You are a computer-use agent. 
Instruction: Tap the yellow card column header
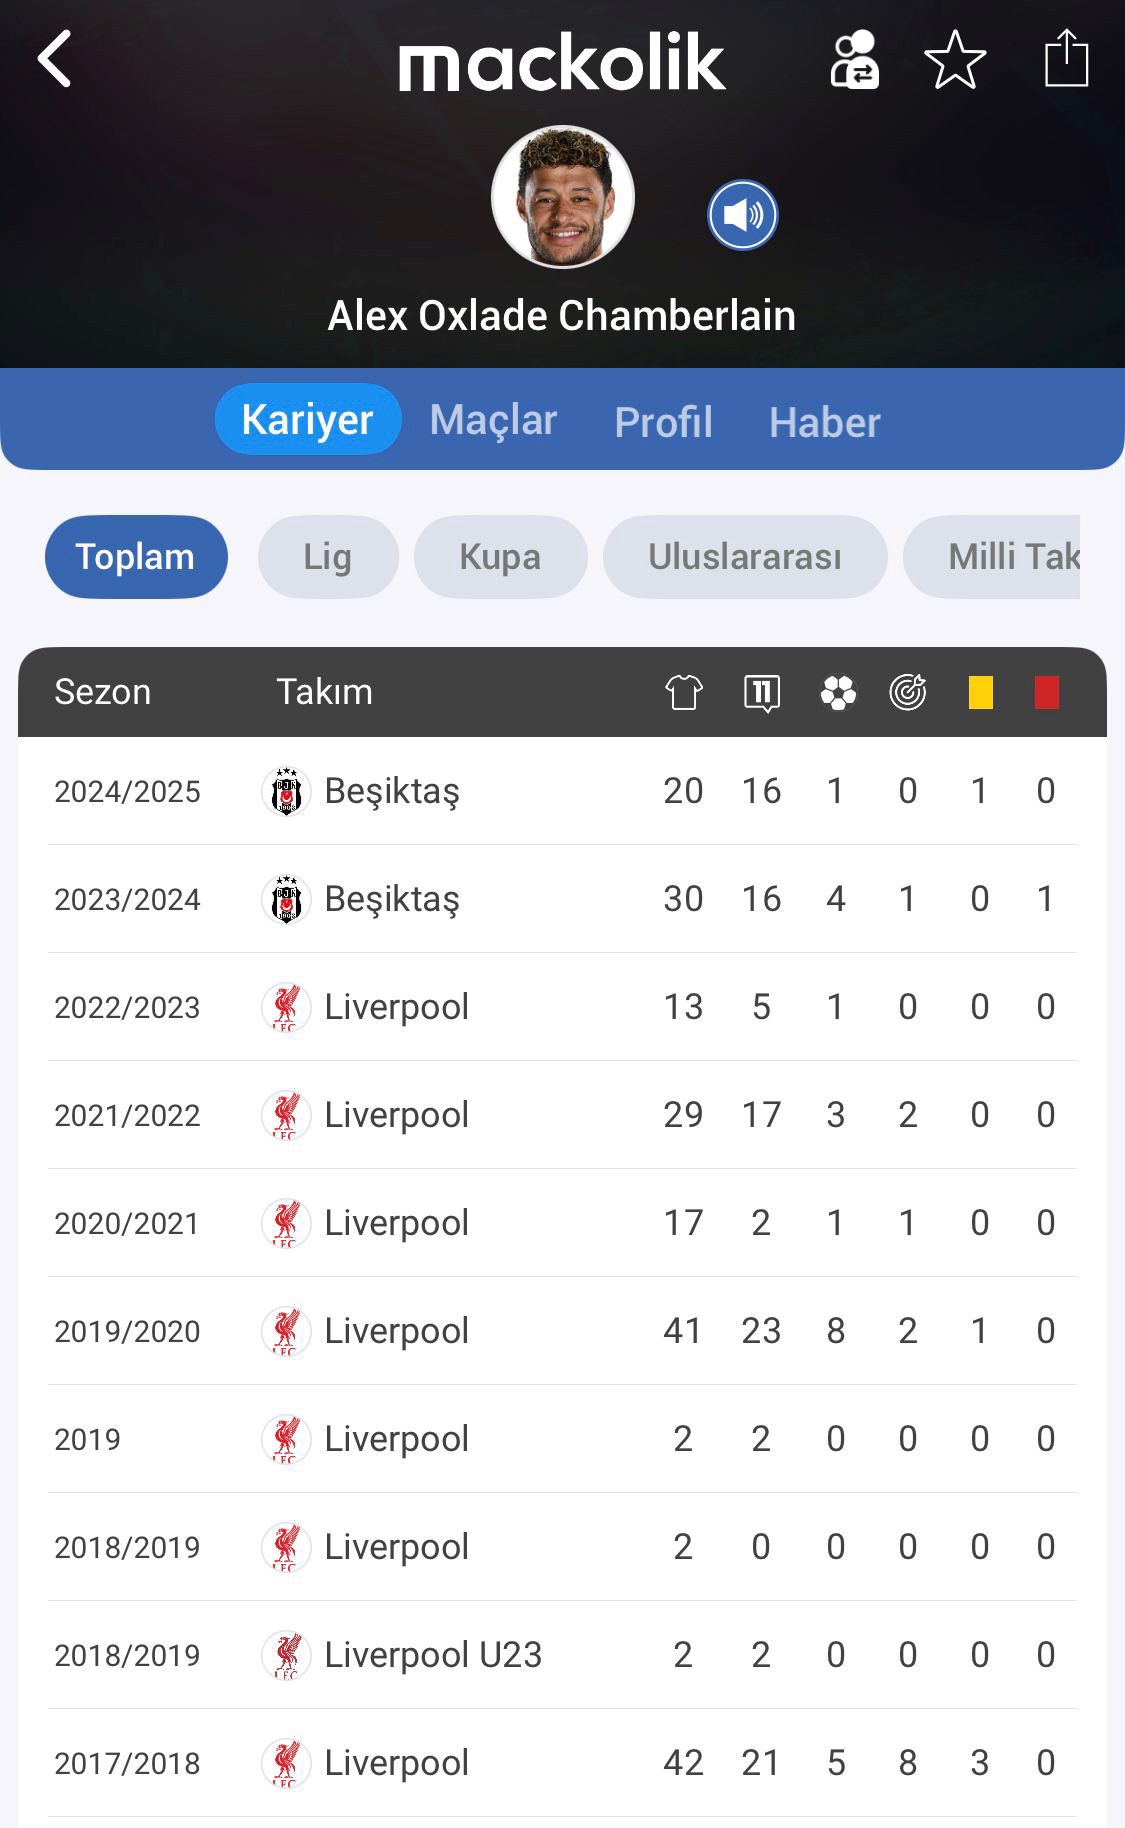980,692
